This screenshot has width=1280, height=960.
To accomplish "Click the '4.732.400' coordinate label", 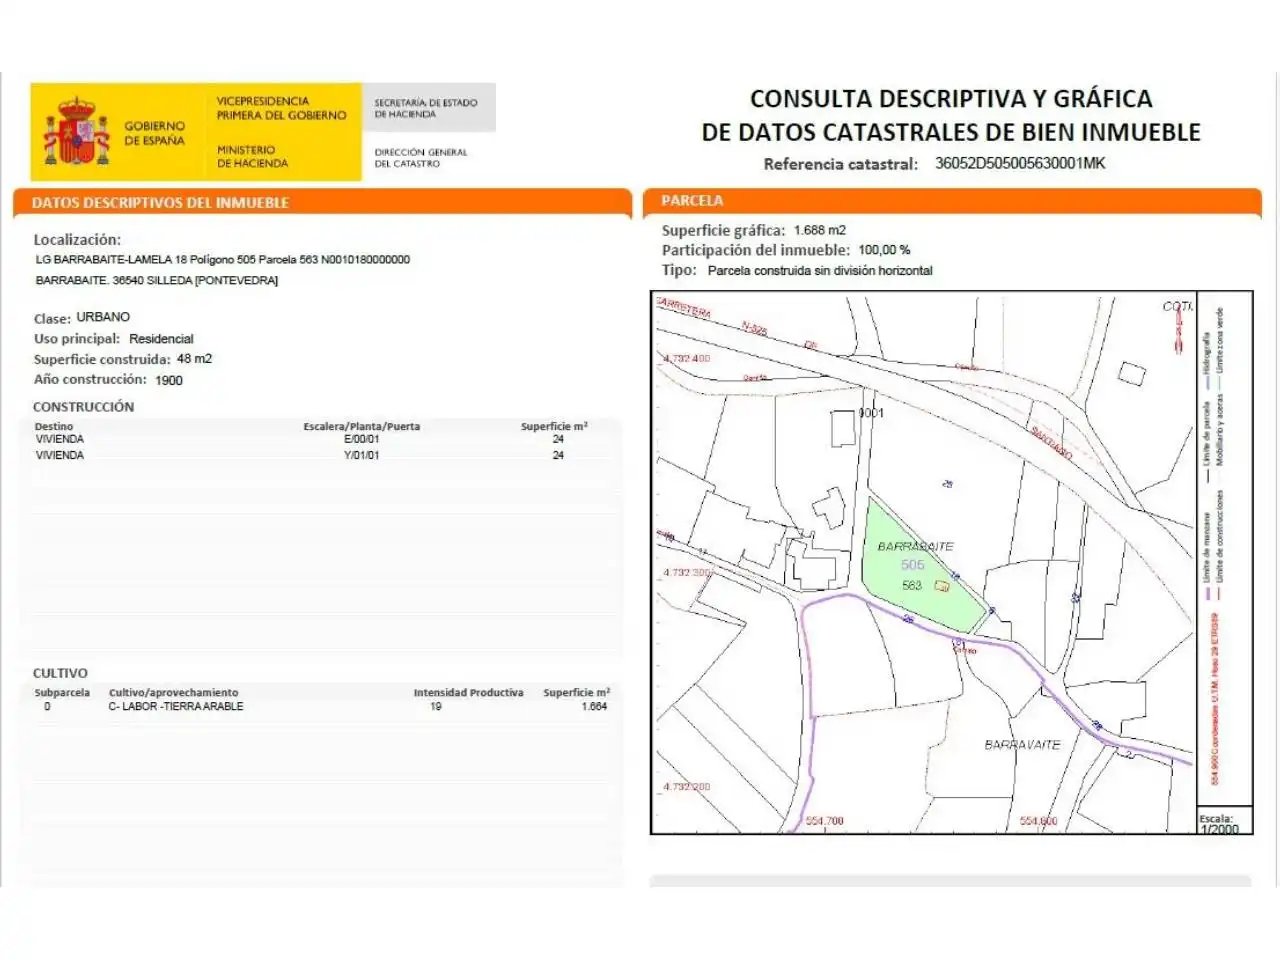I will [x=686, y=358].
